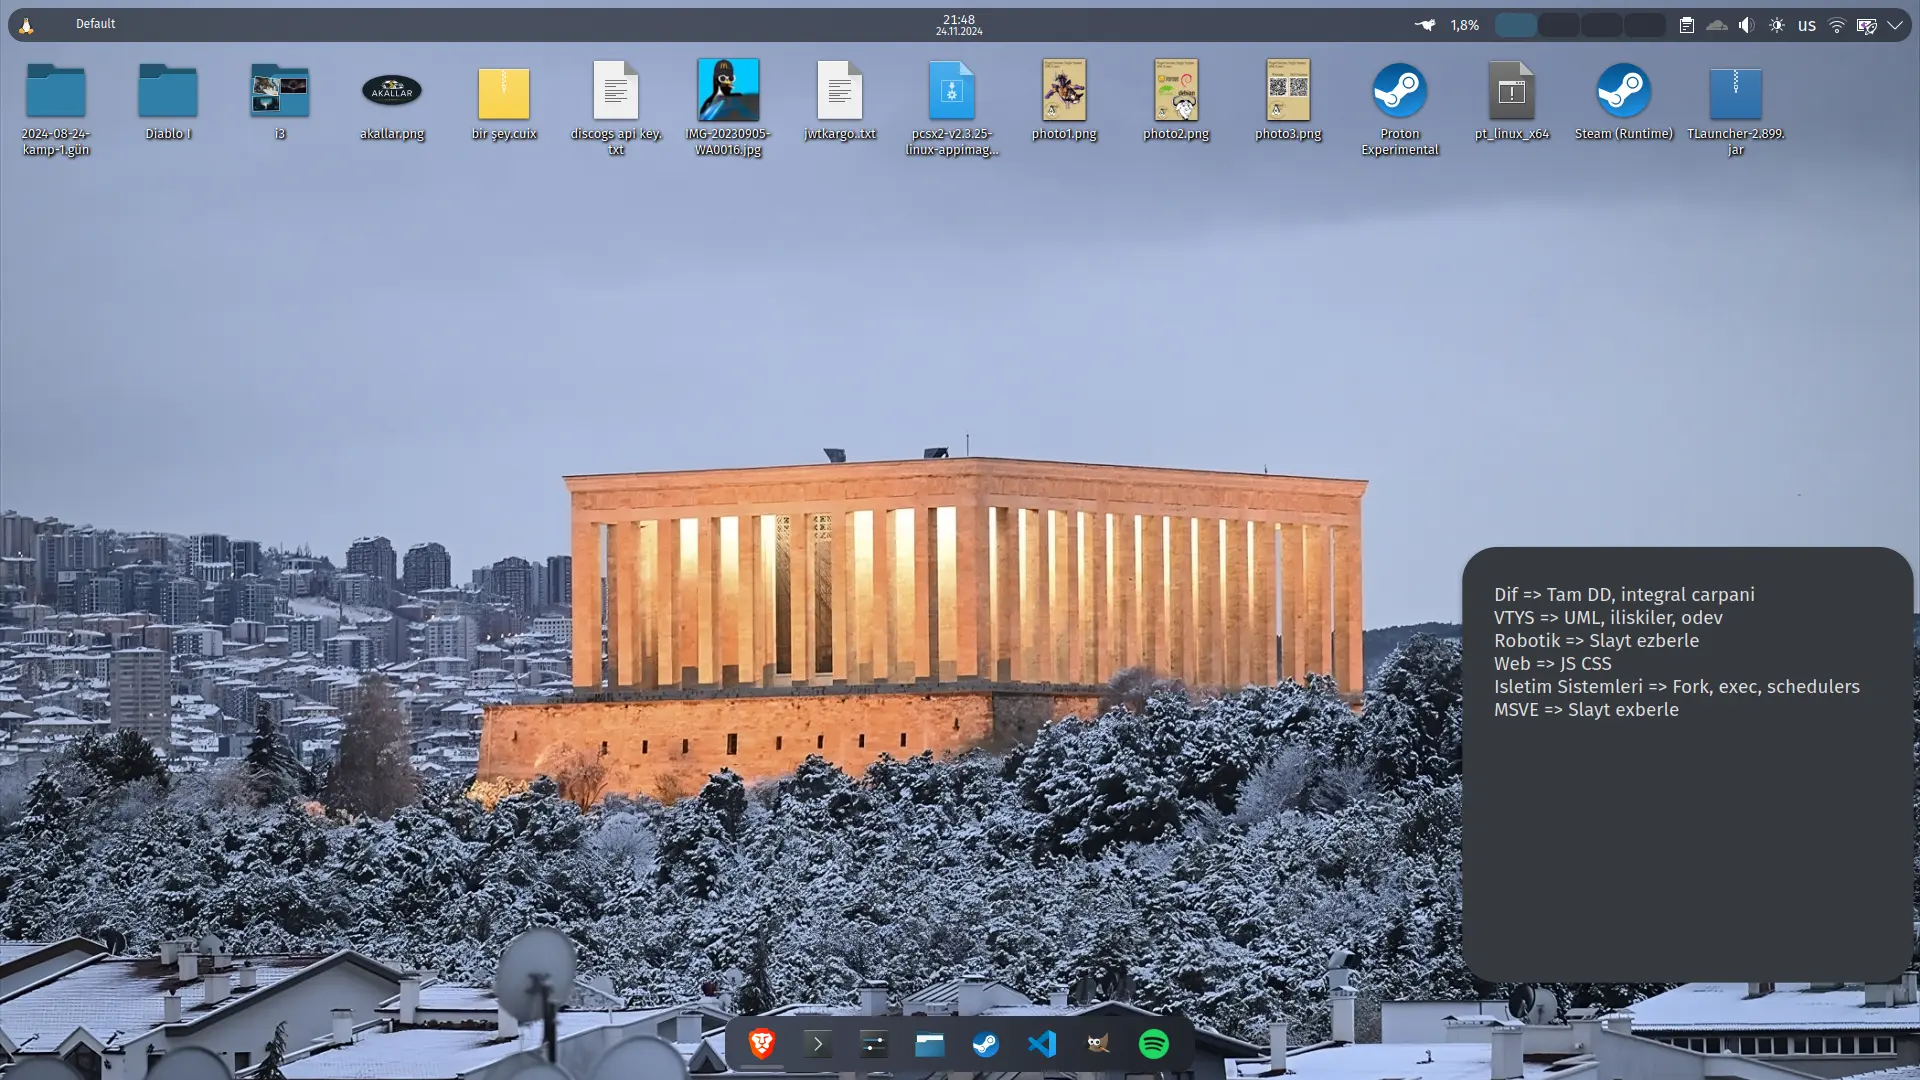Click note line 'MSVE => Slayt exberle'
This screenshot has width=1920, height=1080.
coord(1586,710)
